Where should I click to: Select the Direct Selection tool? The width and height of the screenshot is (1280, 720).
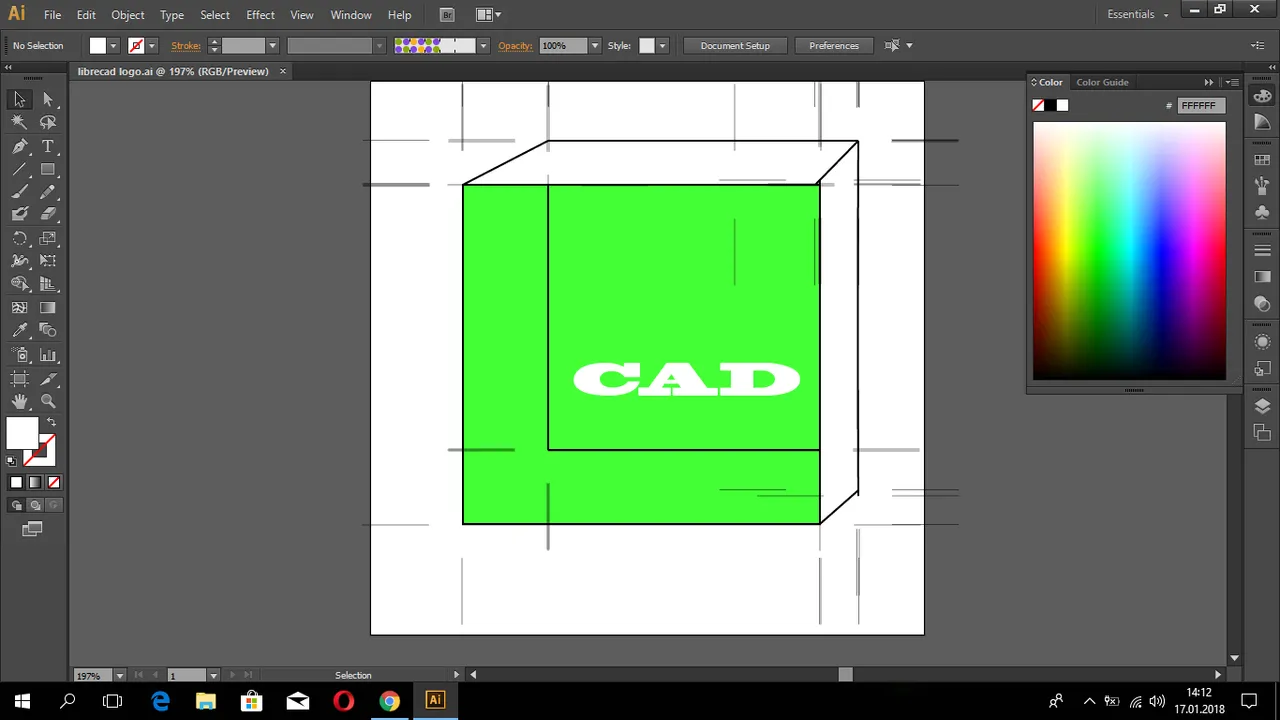(x=48, y=99)
